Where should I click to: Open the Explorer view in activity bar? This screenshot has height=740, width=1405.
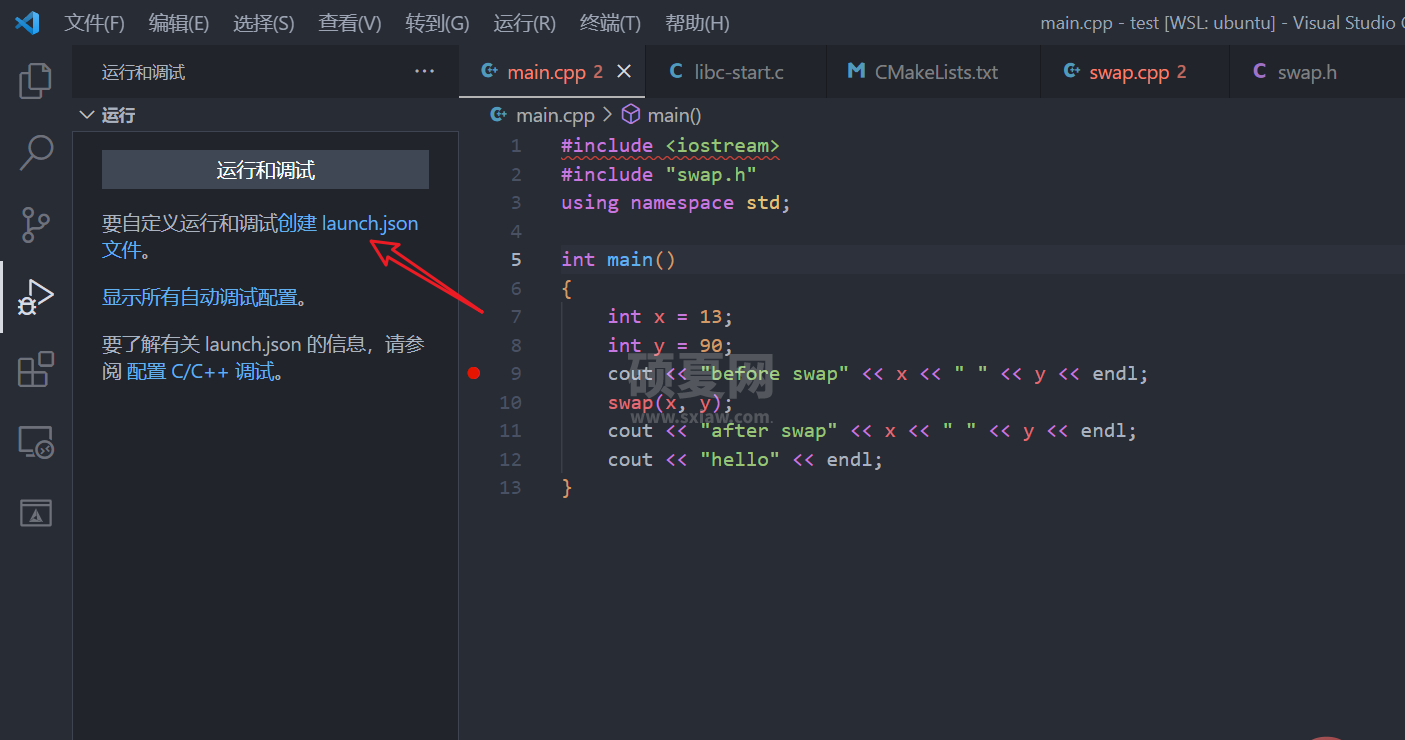[x=36, y=81]
